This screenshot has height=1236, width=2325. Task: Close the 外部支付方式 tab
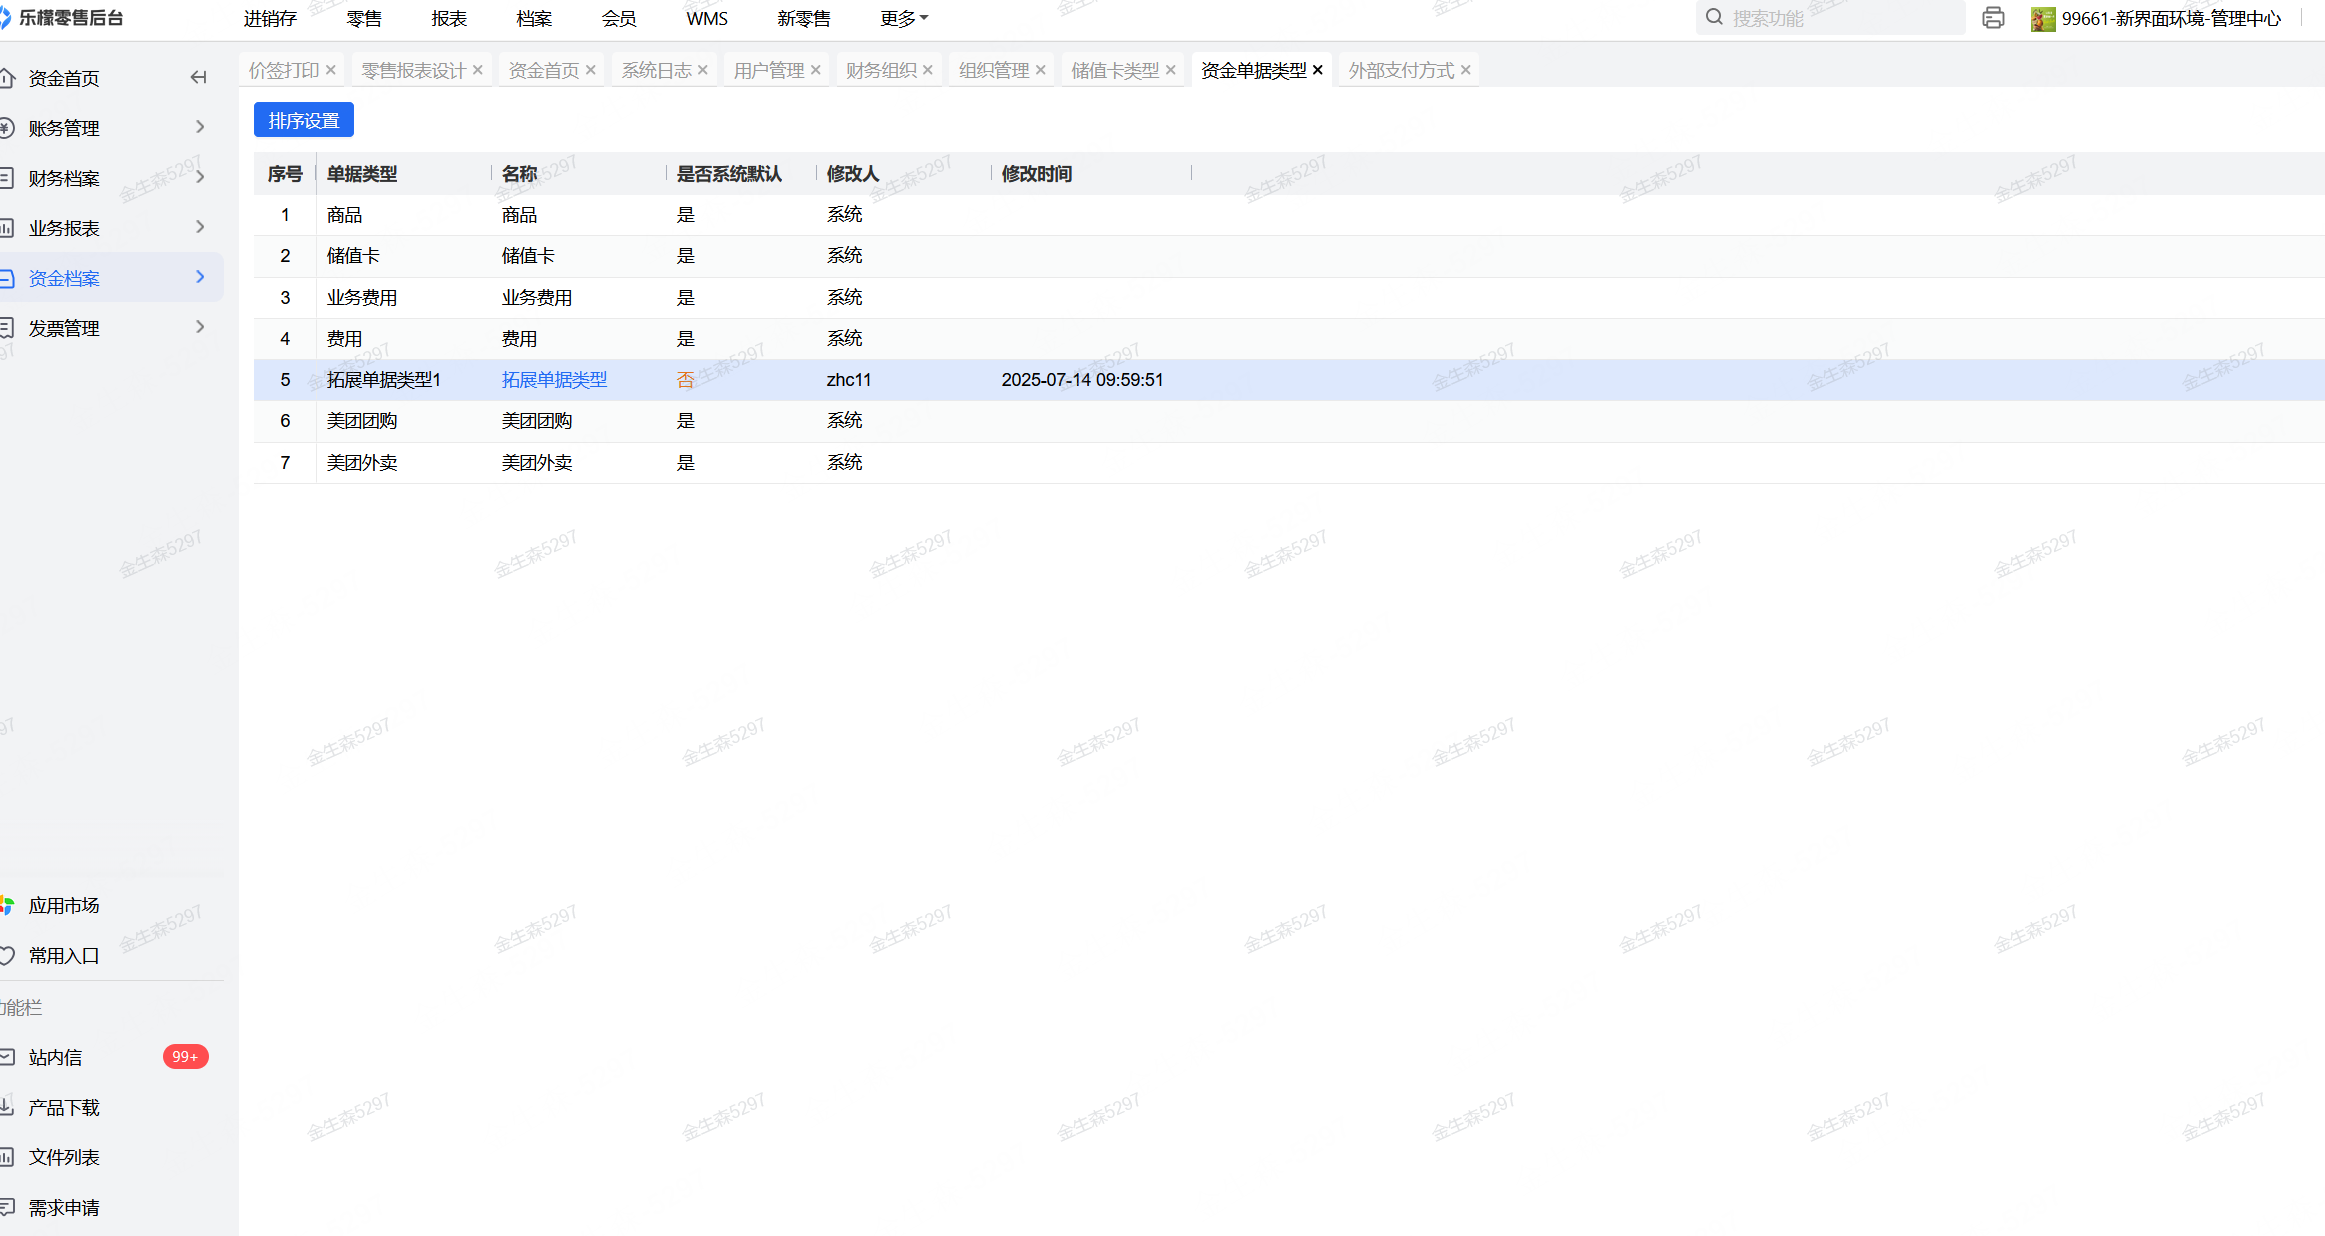pos(1466,70)
